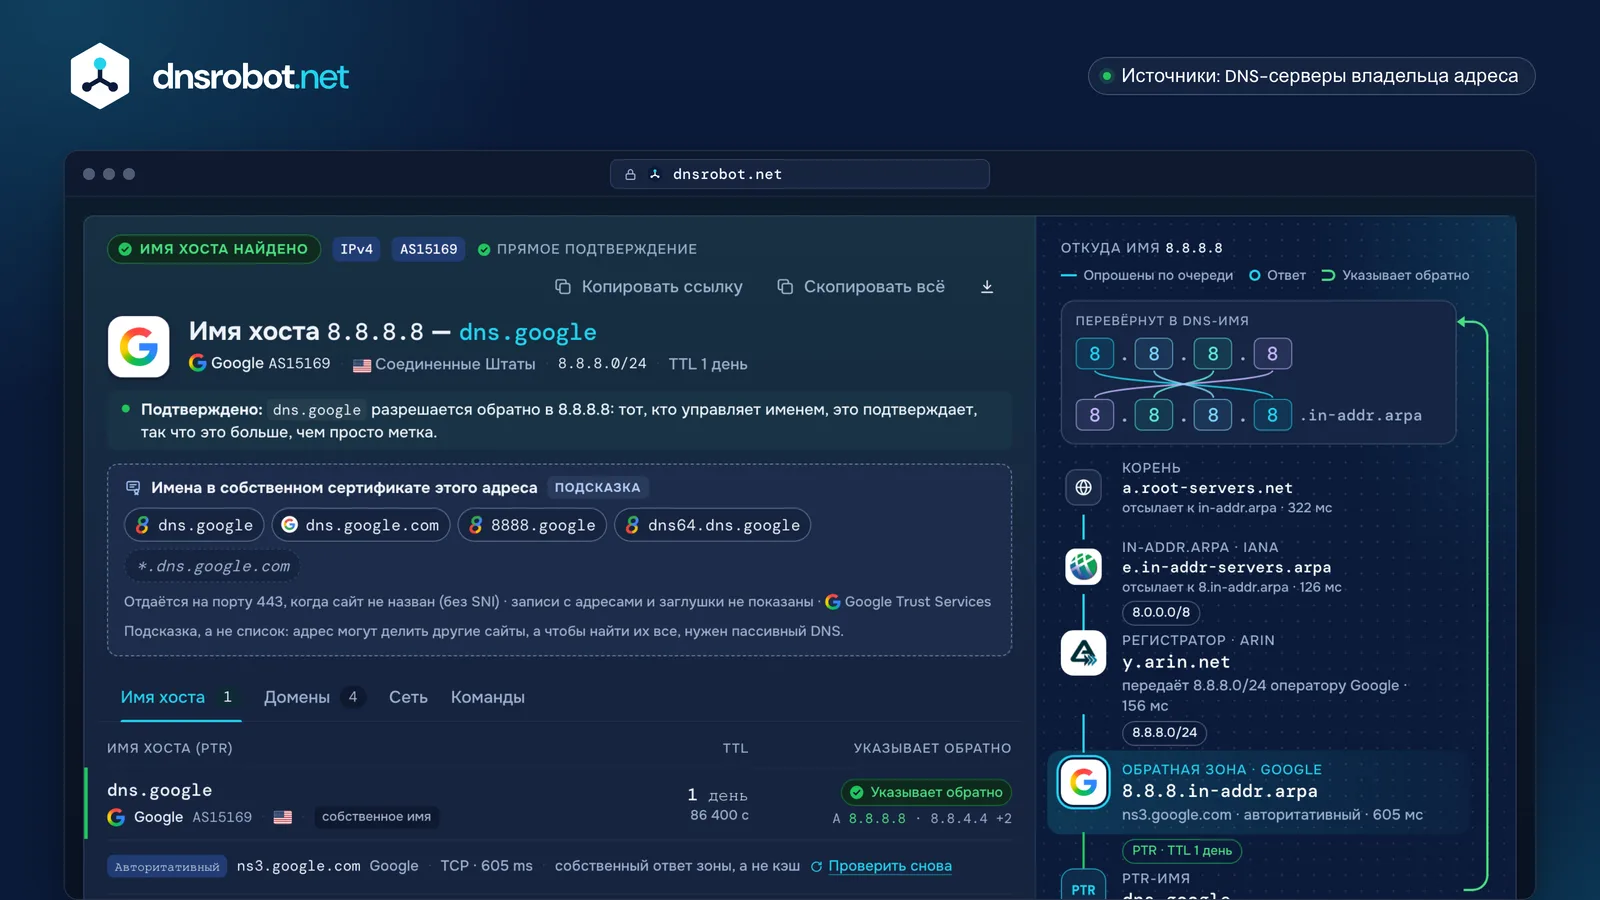
Task: Select the dns.google.com certificate chip
Action: click(x=361, y=525)
